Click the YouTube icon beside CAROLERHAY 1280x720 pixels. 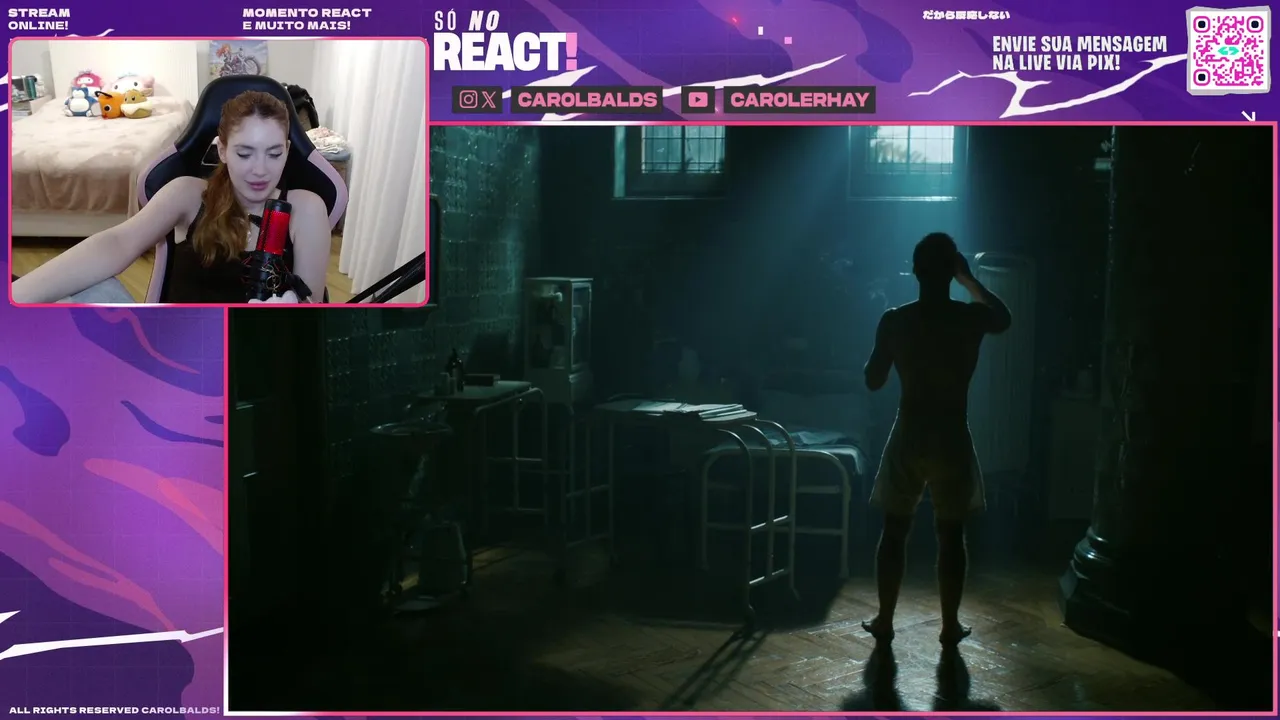click(698, 100)
